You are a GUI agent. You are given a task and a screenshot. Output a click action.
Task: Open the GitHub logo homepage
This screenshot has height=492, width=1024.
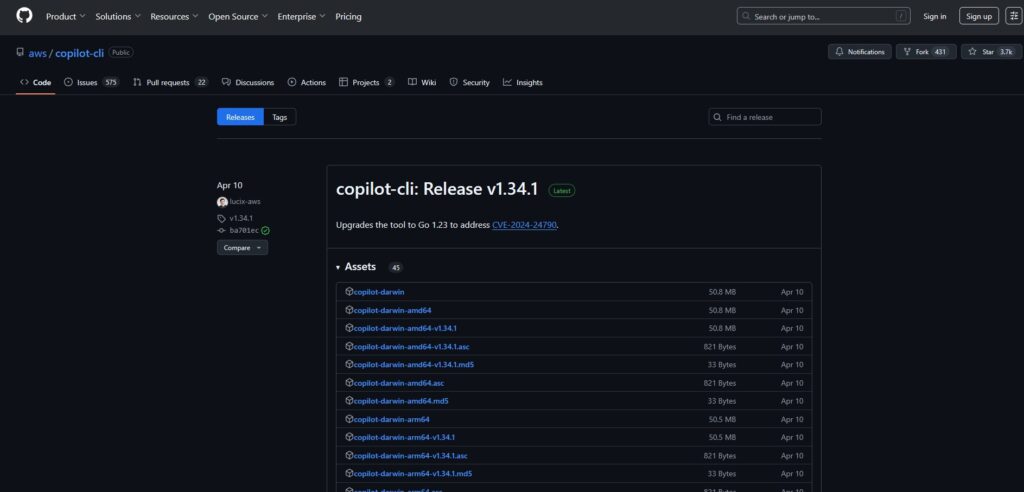24,16
